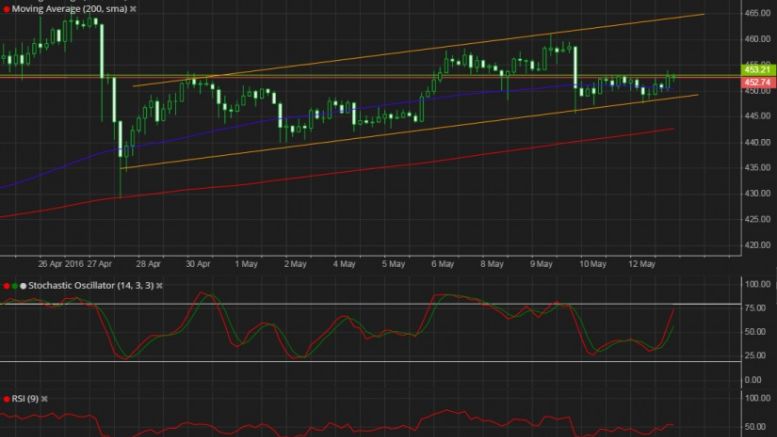Screen dimensions: 777x437
Task: Click the red Stochastic Oscillator color dot
Action: pos(5,286)
